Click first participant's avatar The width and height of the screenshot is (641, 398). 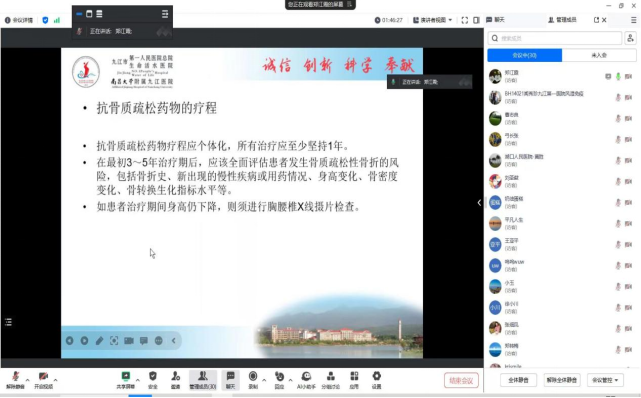[495, 76]
